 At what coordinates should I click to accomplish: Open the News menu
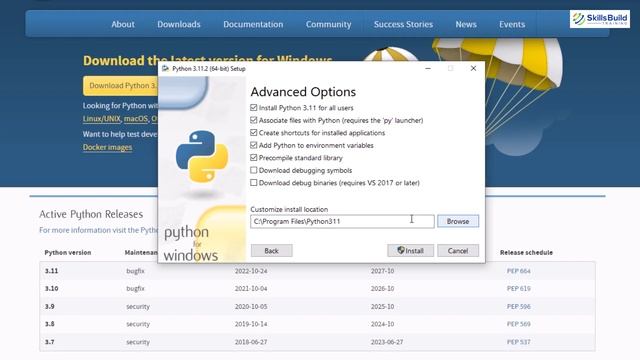point(466,24)
